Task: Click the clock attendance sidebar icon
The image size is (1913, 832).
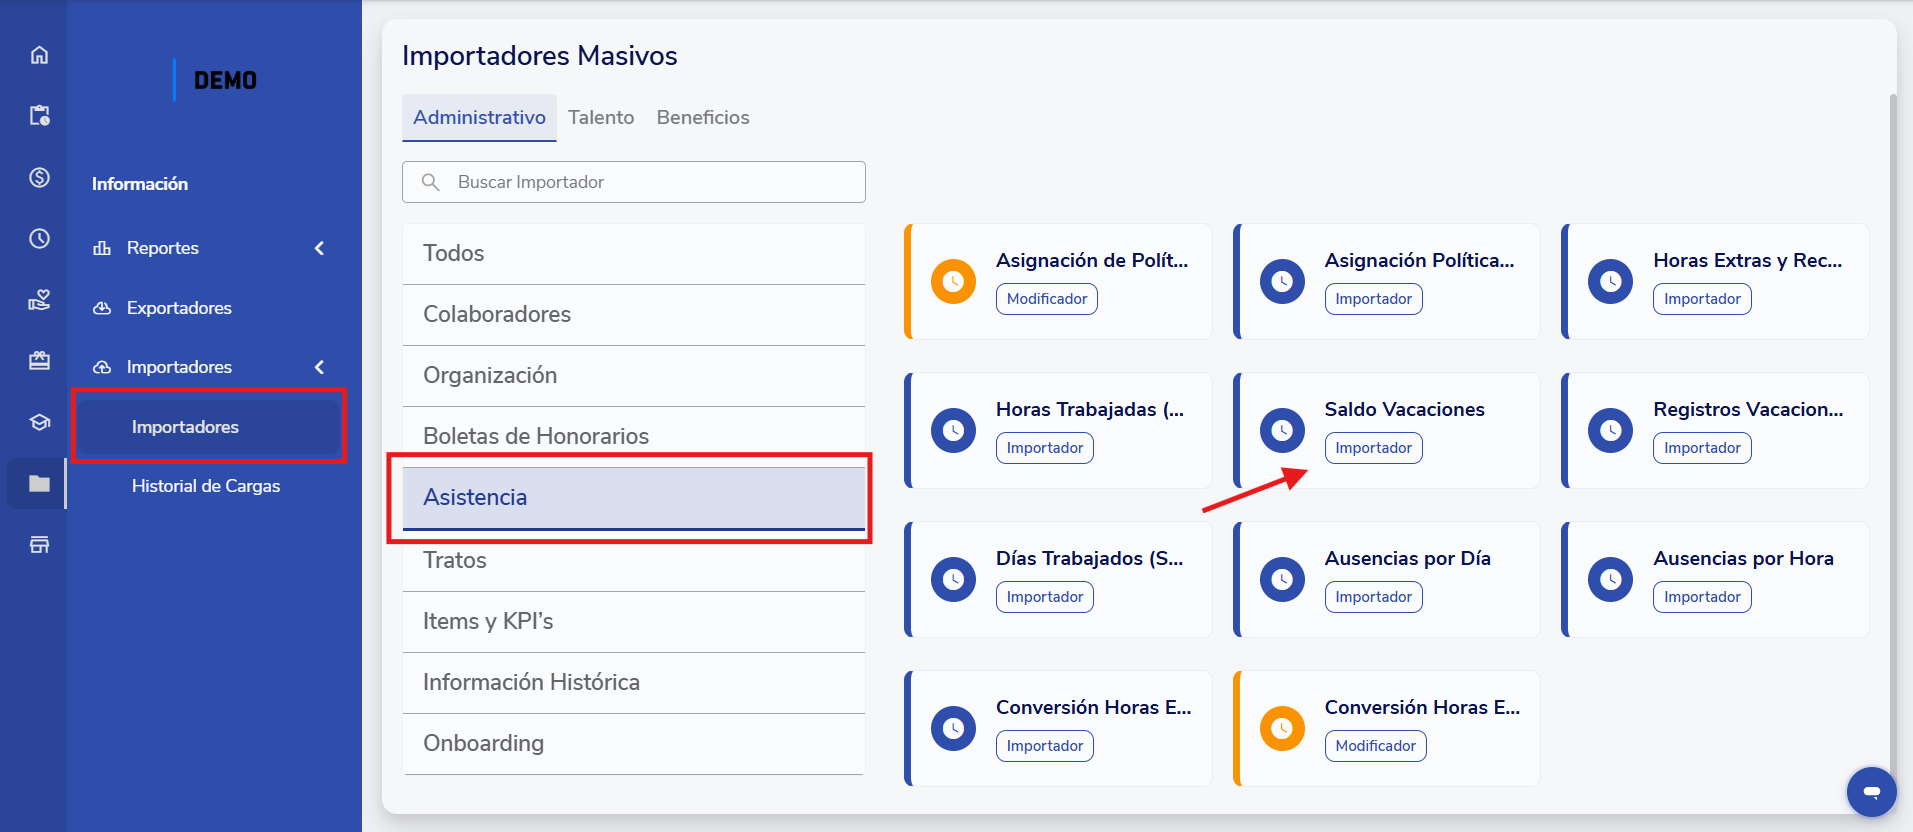Action: 39,238
